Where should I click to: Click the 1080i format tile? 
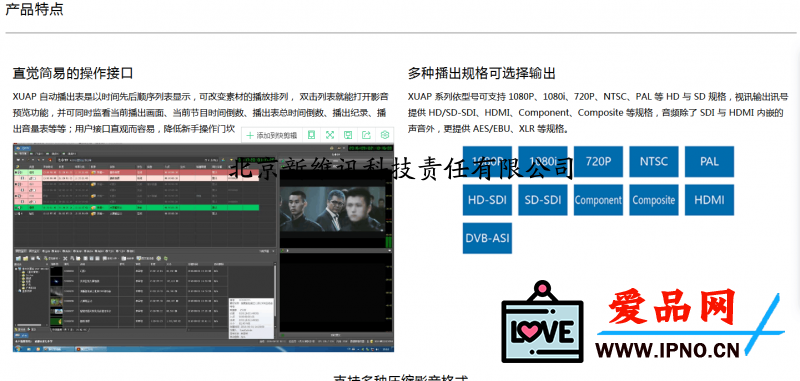(x=543, y=162)
